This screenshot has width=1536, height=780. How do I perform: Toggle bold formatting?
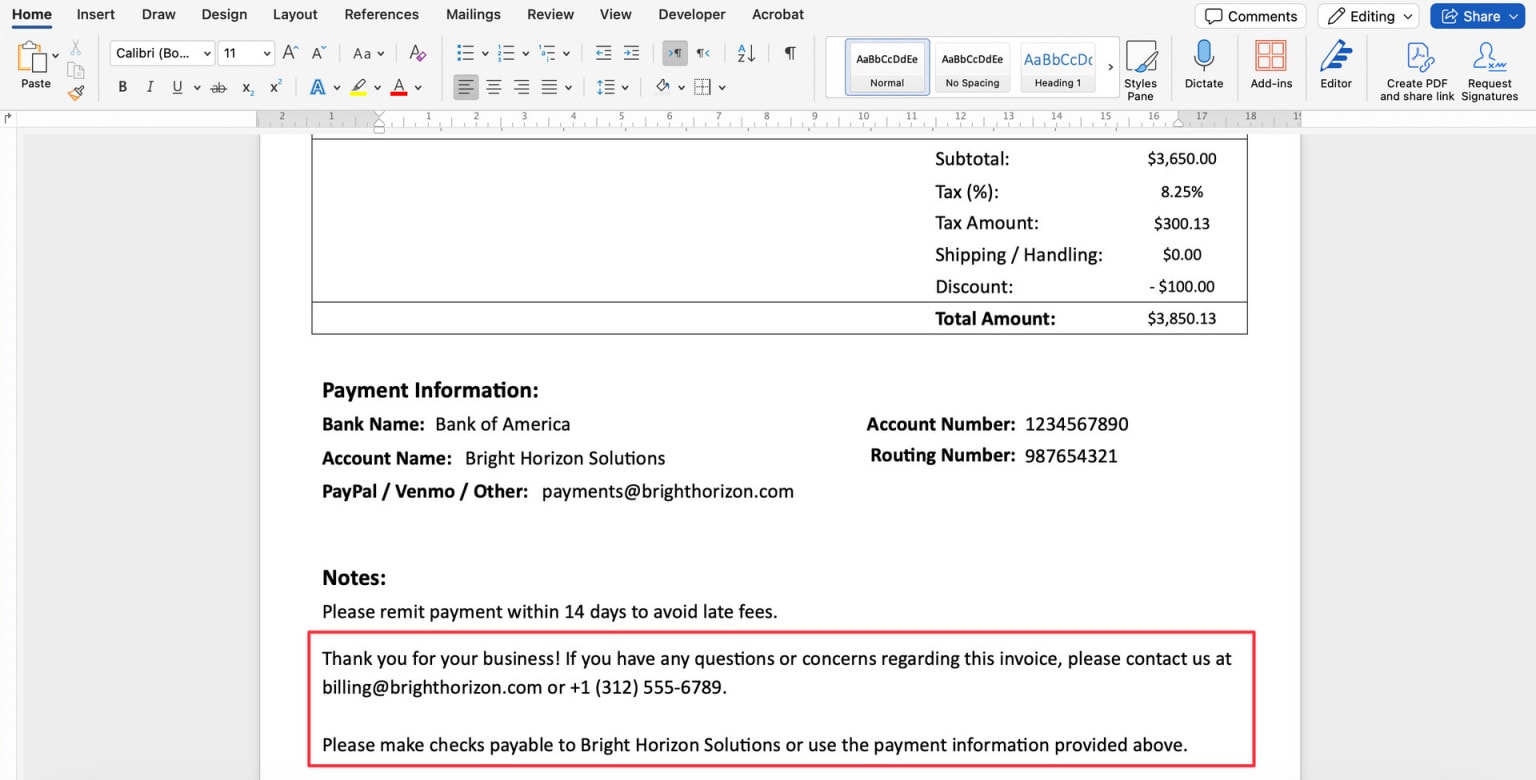(x=122, y=87)
